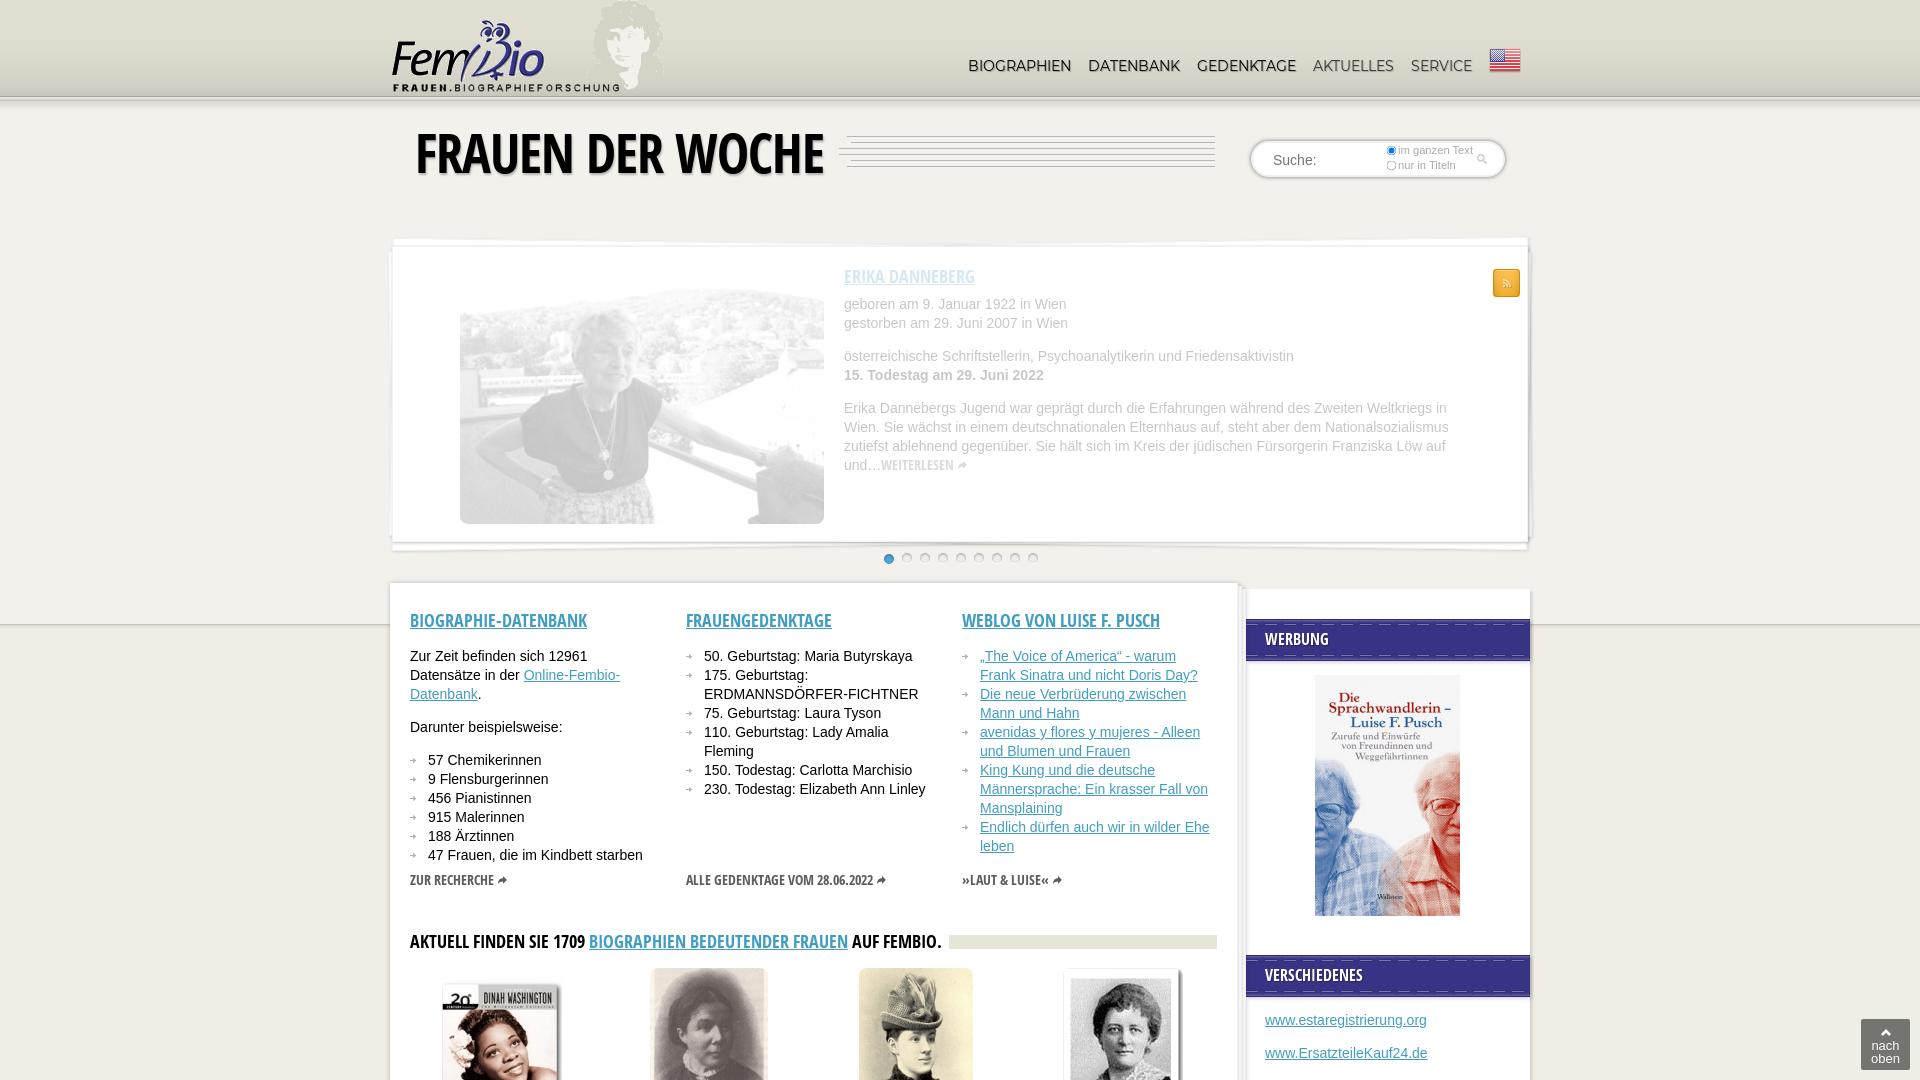The height and width of the screenshot is (1080, 1920).
Task: Click '110. Geburtstag: Lady Amalia Fleming' entry
Action: (796, 742)
